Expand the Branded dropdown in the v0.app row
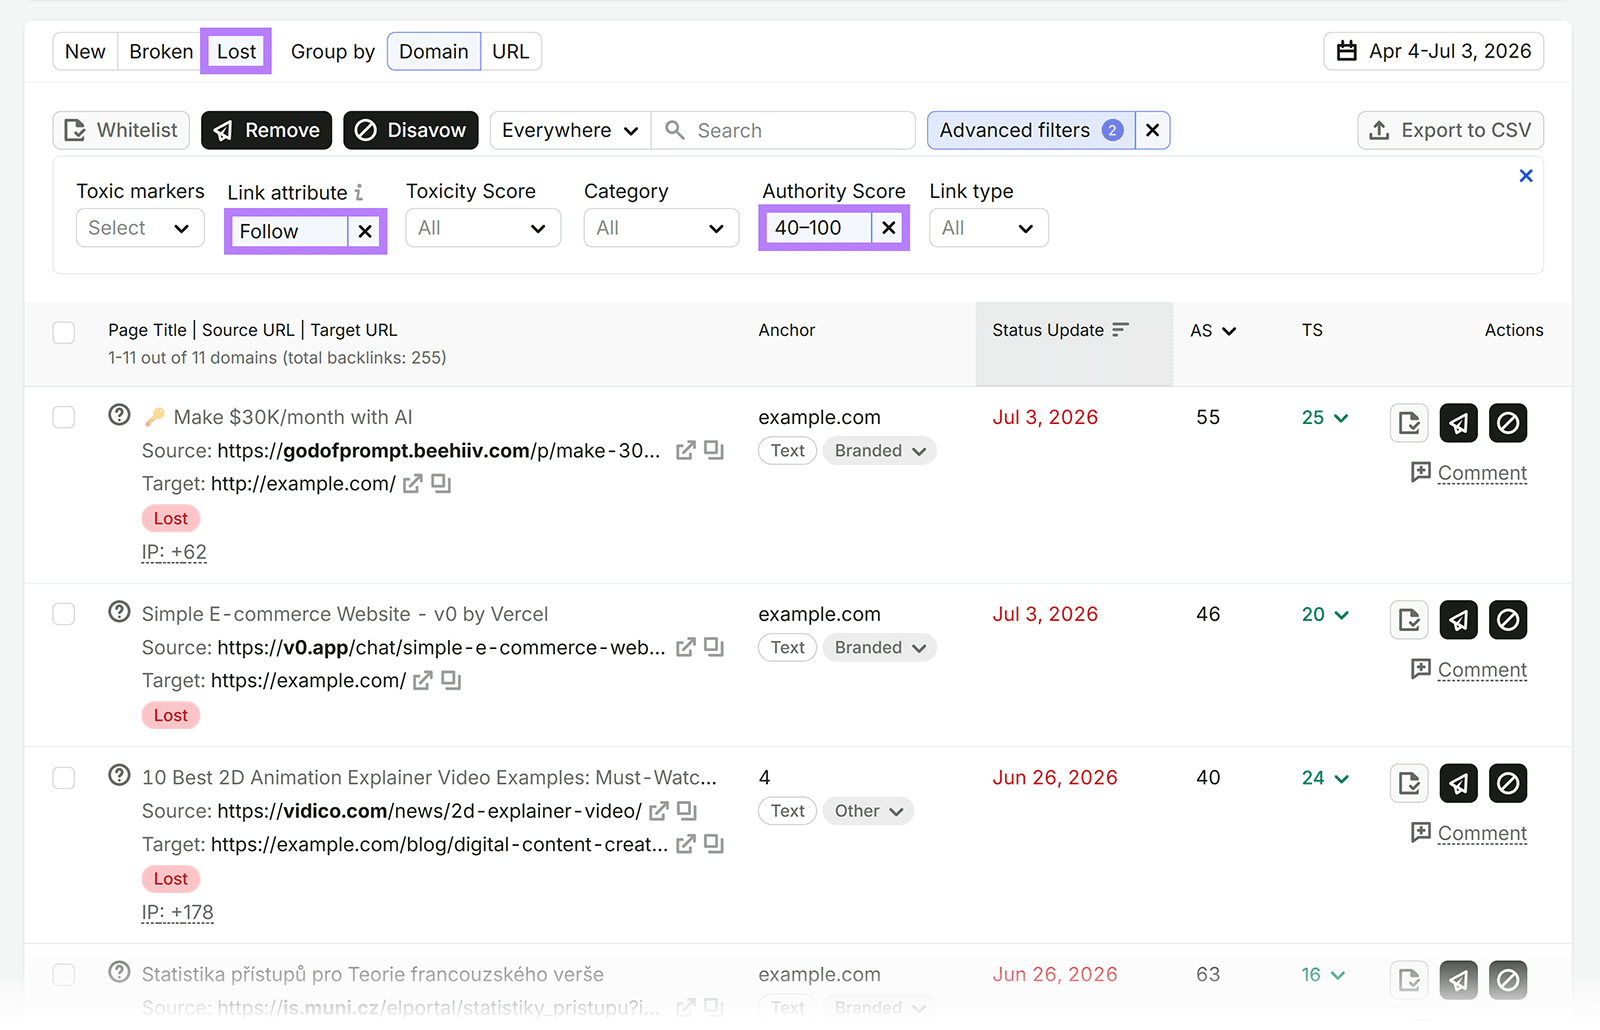Image resolution: width=1600 pixels, height=1030 pixels. point(880,648)
